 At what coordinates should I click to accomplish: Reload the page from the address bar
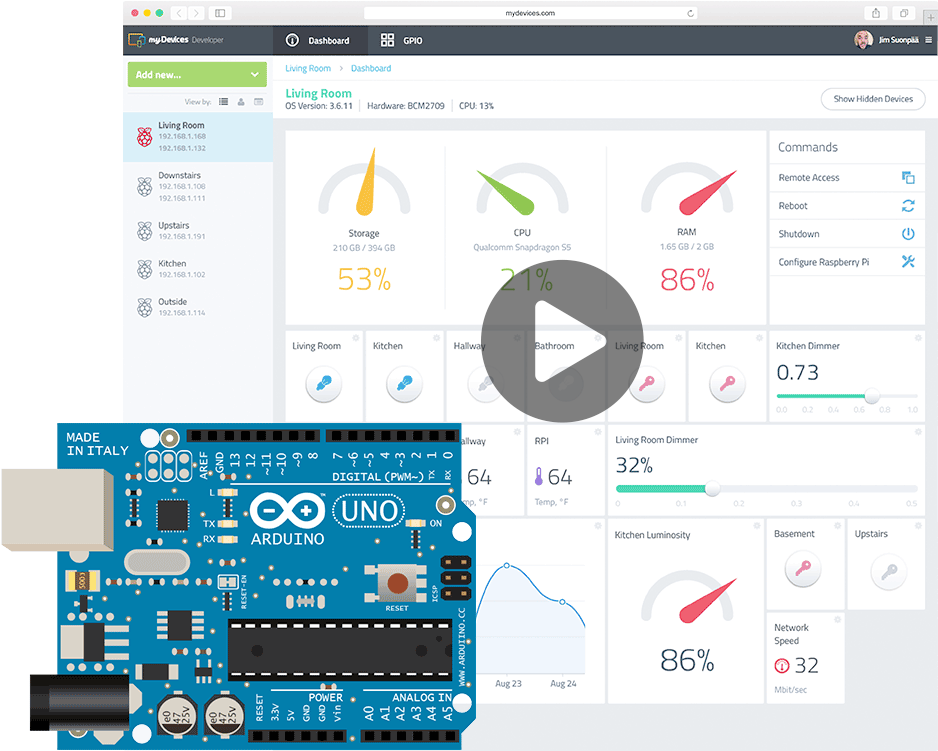[x=690, y=13]
